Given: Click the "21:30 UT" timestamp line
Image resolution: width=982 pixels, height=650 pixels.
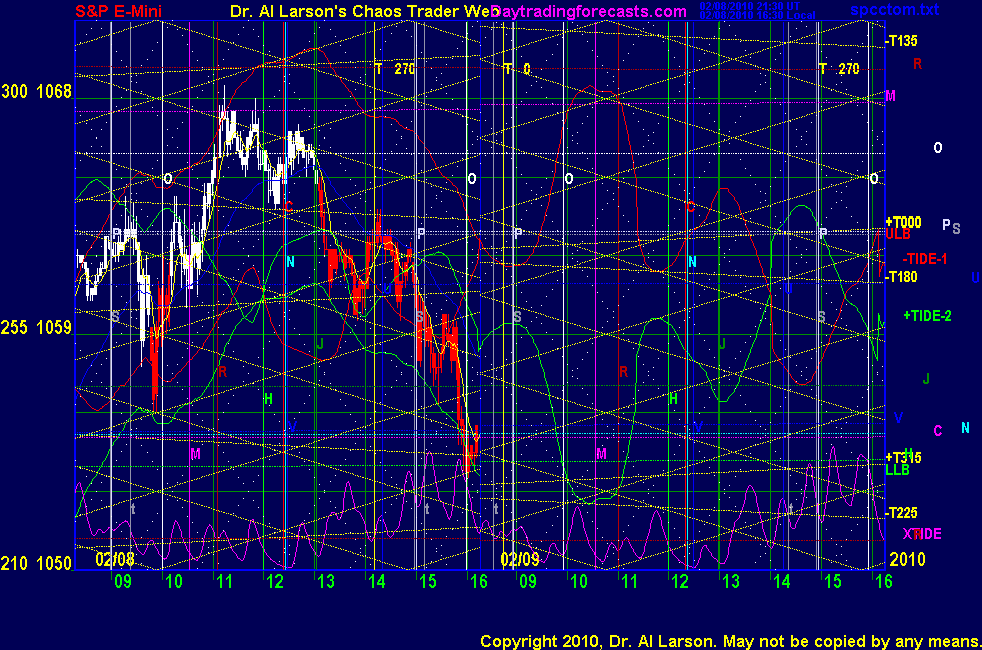Looking at the screenshot, I should (x=750, y=6).
